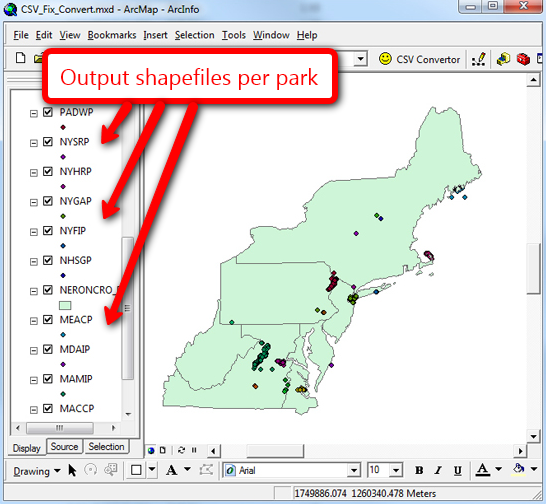Open the Arial font dropdown
This screenshot has width=546, height=504.
(353, 471)
